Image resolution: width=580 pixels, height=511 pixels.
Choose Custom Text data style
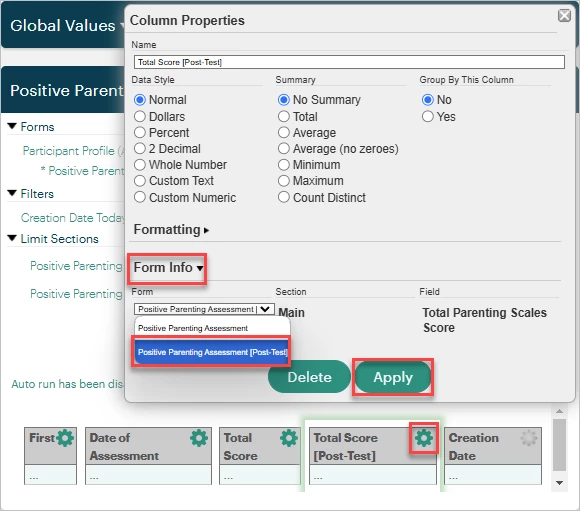coord(140,181)
